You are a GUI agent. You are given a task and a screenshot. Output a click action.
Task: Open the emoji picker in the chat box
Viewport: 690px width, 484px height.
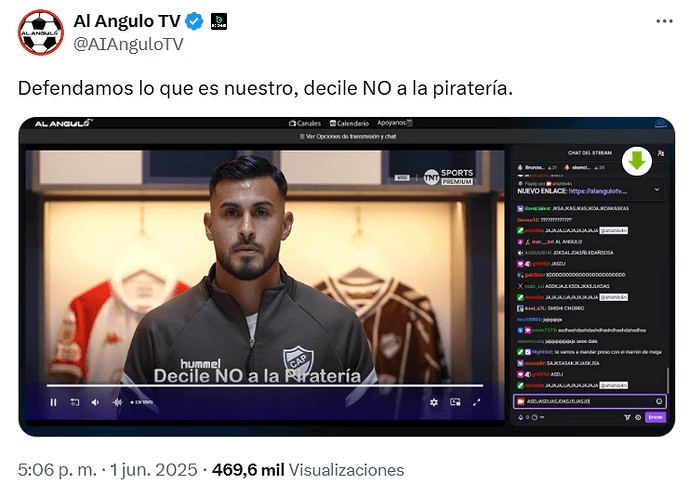coord(659,401)
